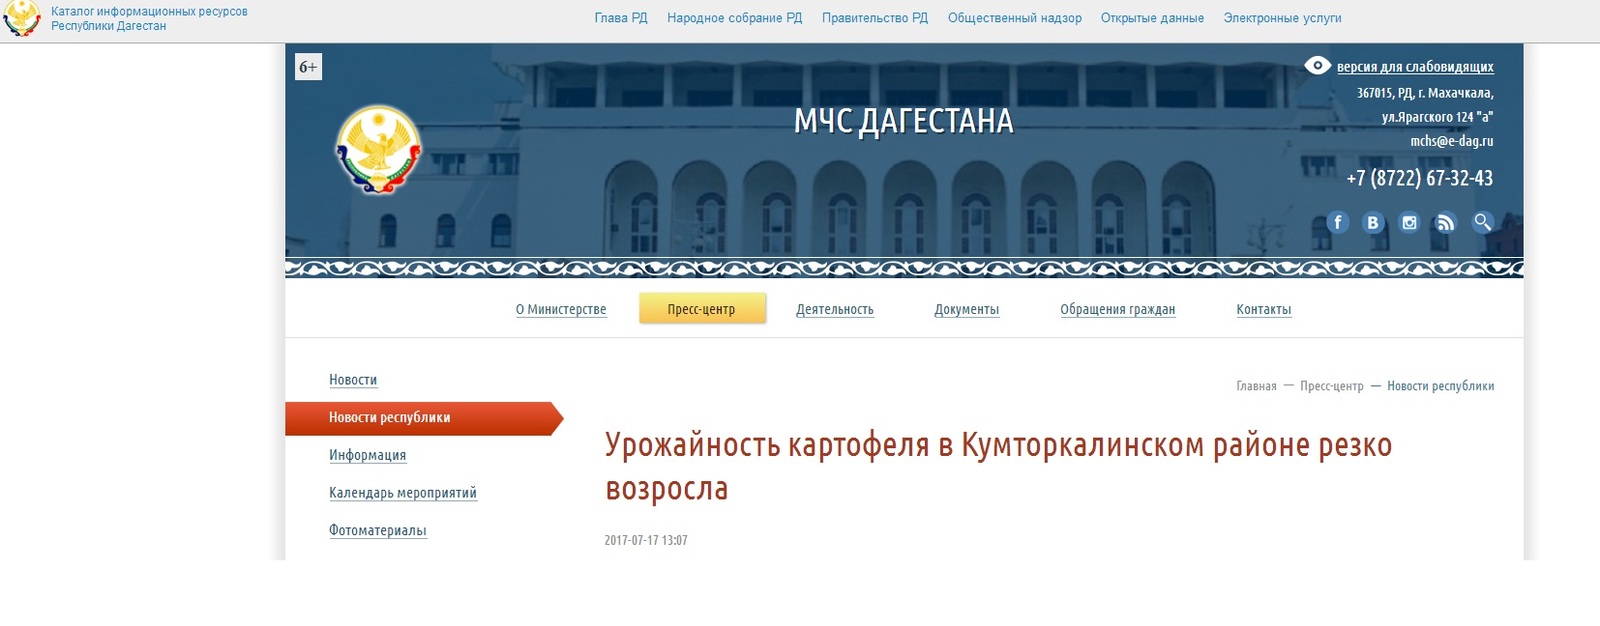Viewport: 1600px width, 626px height.
Task: Open Обращения граждан page
Action: pyautogui.click(x=1117, y=309)
